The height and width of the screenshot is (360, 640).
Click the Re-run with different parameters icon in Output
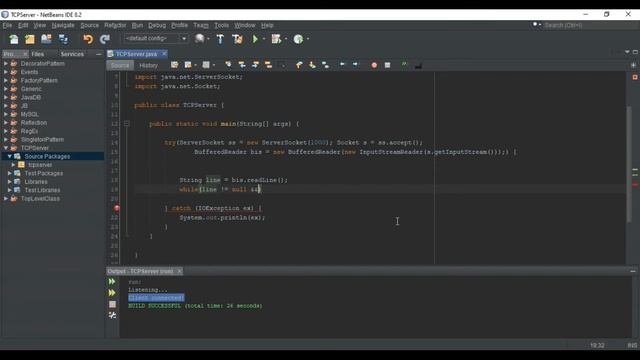pyautogui.click(x=112, y=293)
